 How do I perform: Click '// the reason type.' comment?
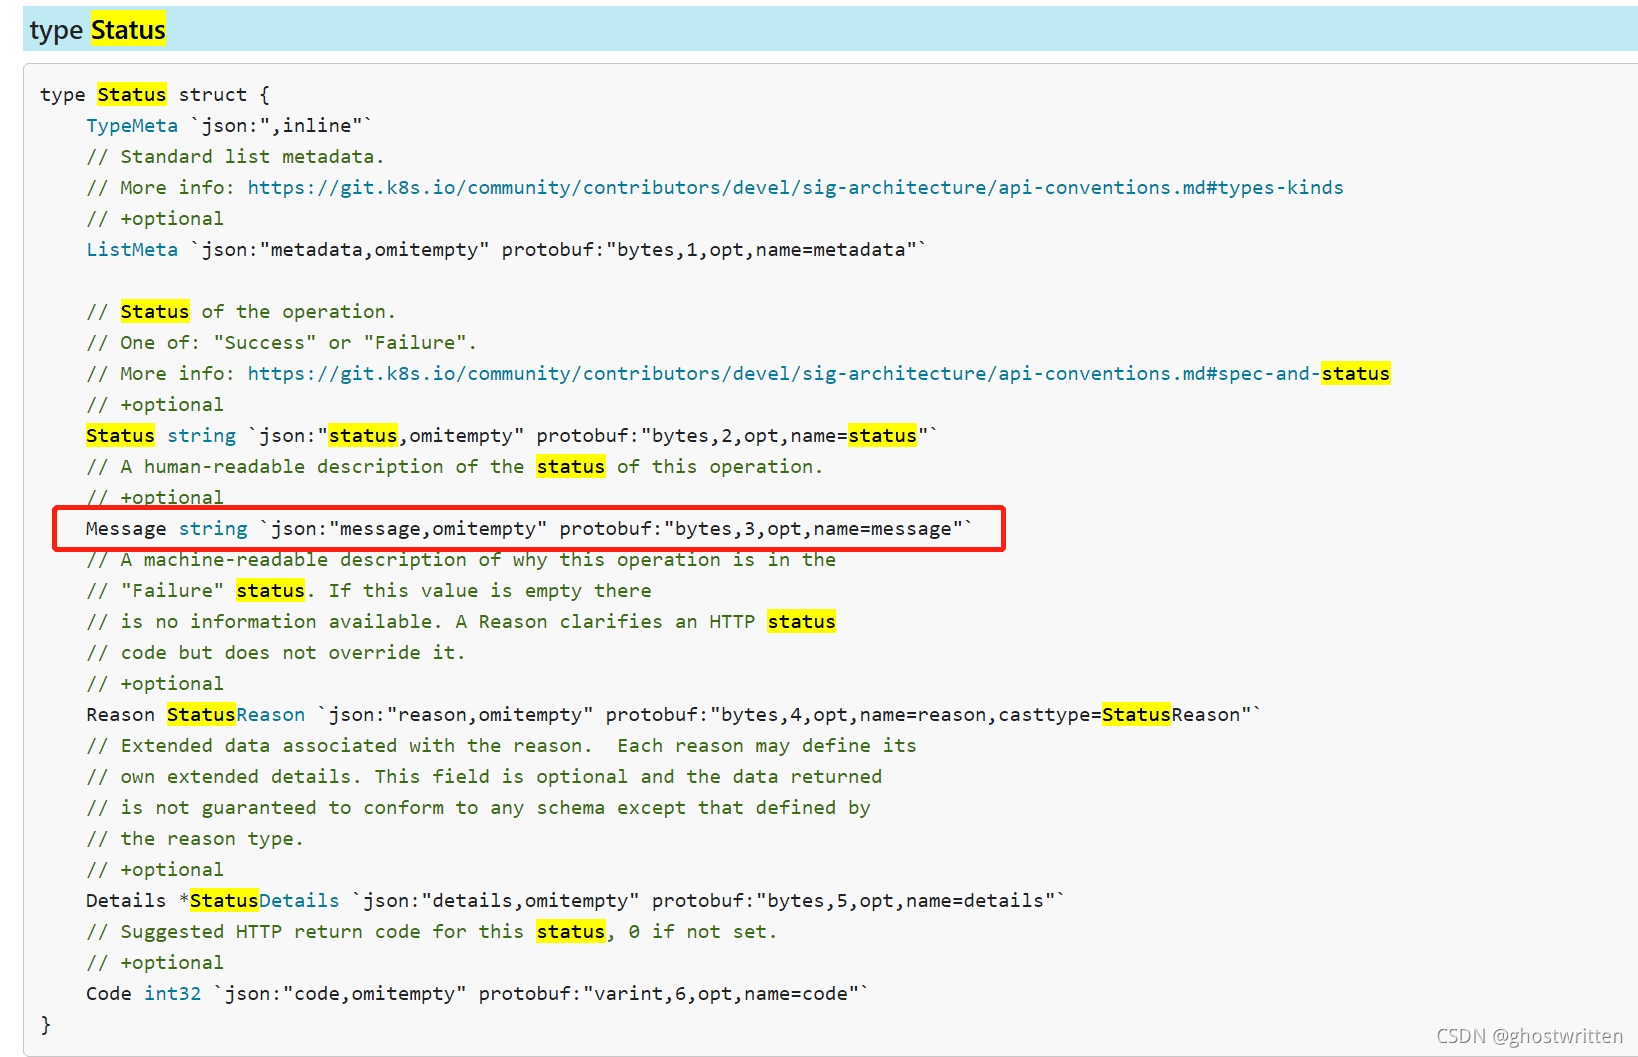[x=194, y=838]
